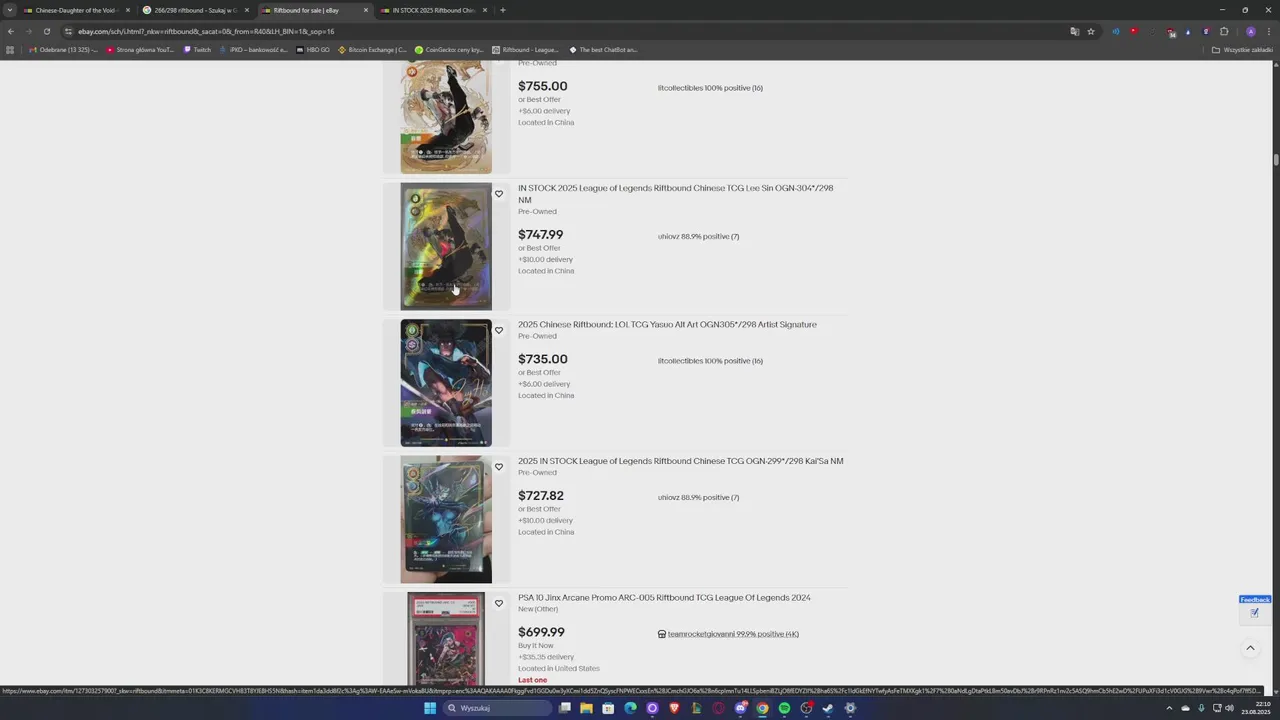Open Windows Start menu
1280x720 pixels.
point(430,708)
